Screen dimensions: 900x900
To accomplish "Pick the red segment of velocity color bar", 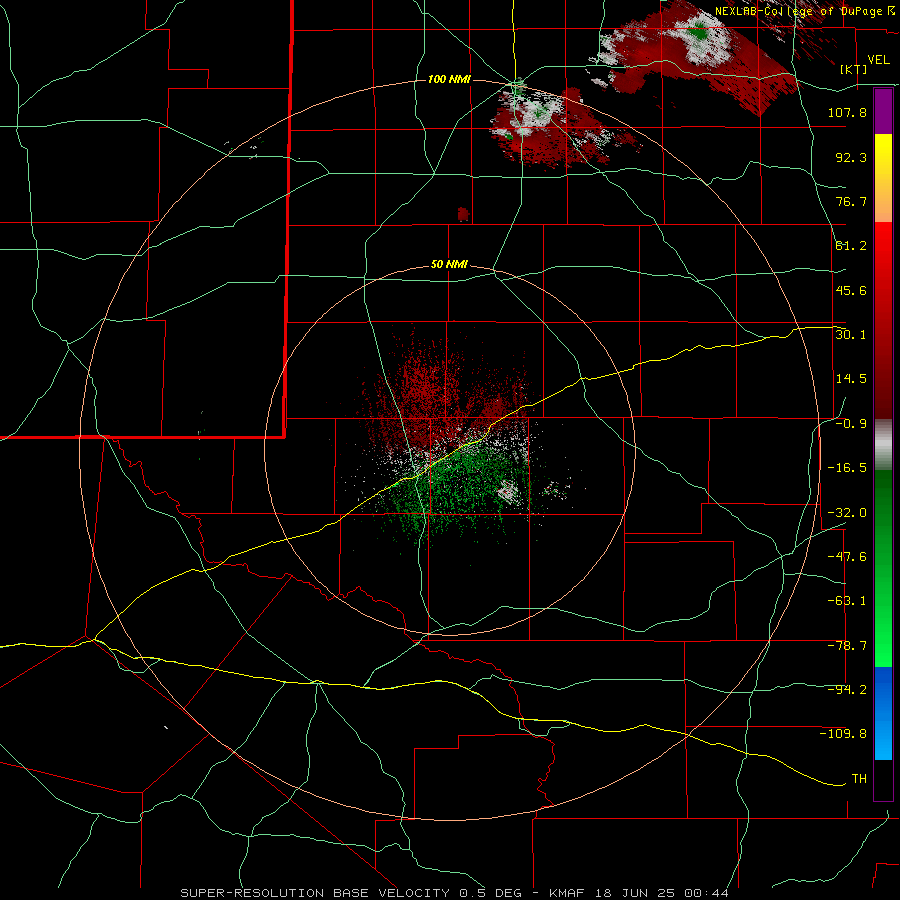I will (x=883, y=320).
